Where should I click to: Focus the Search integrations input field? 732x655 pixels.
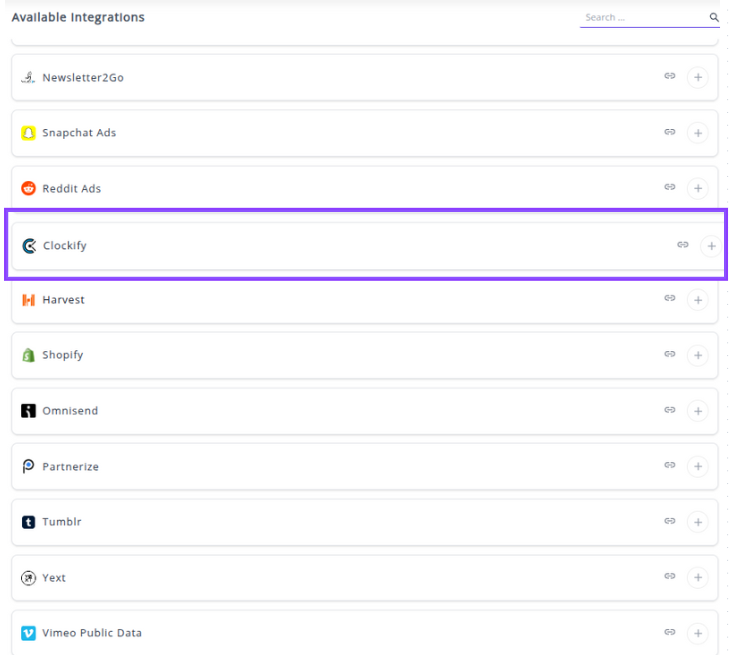pos(642,18)
